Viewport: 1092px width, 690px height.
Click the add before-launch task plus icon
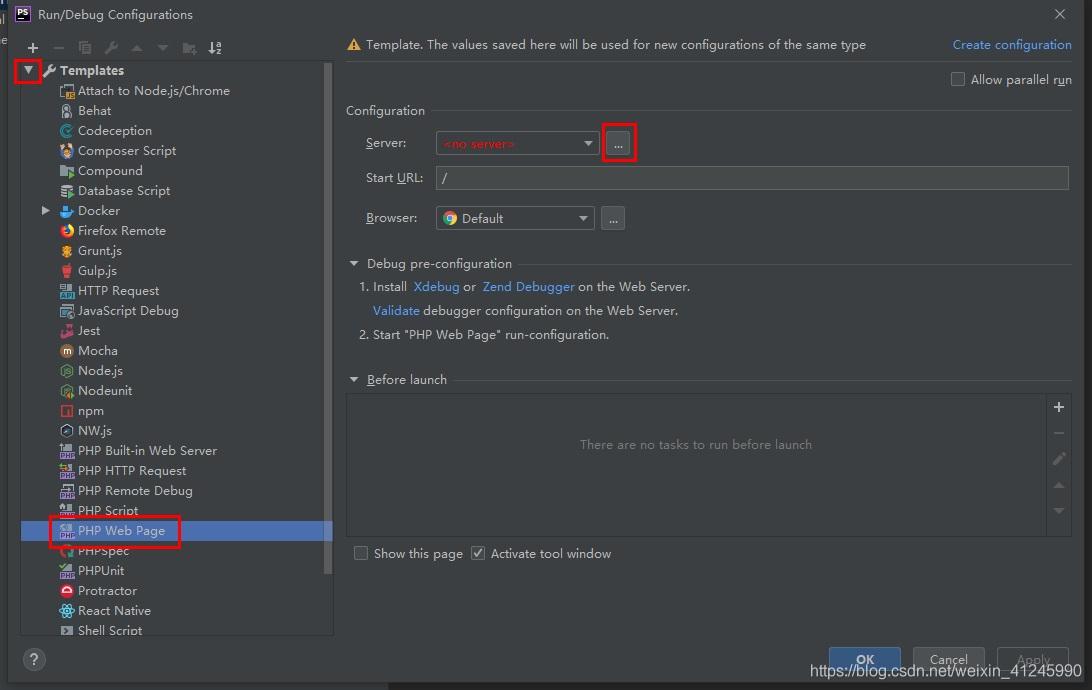(x=1058, y=407)
